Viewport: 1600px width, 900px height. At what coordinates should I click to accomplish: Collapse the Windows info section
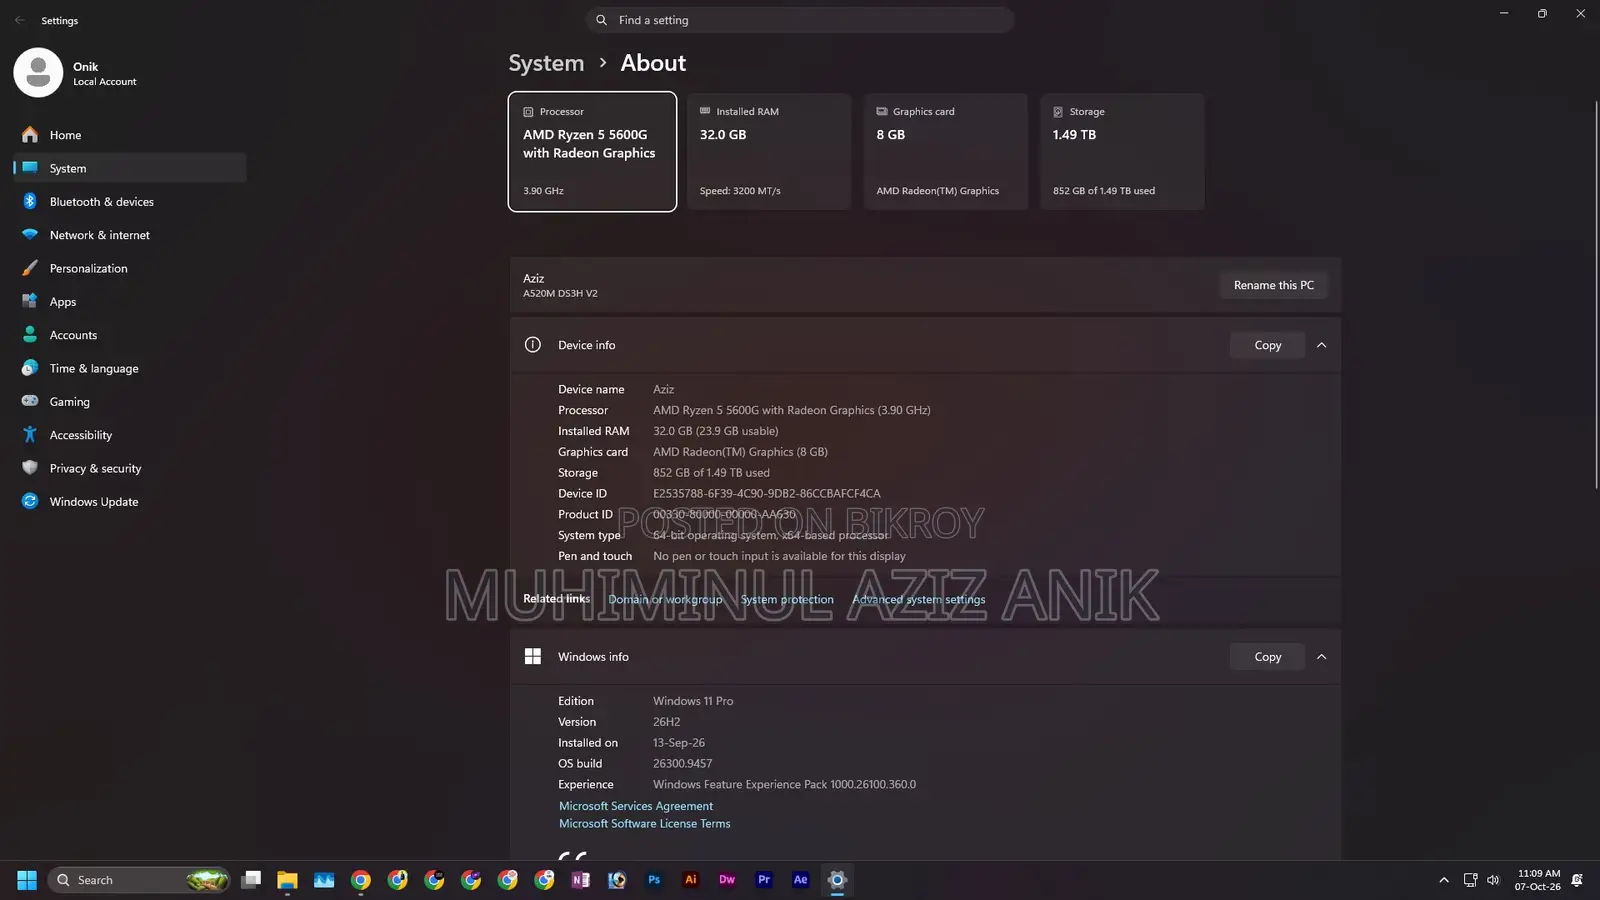pyautogui.click(x=1322, y=657)
